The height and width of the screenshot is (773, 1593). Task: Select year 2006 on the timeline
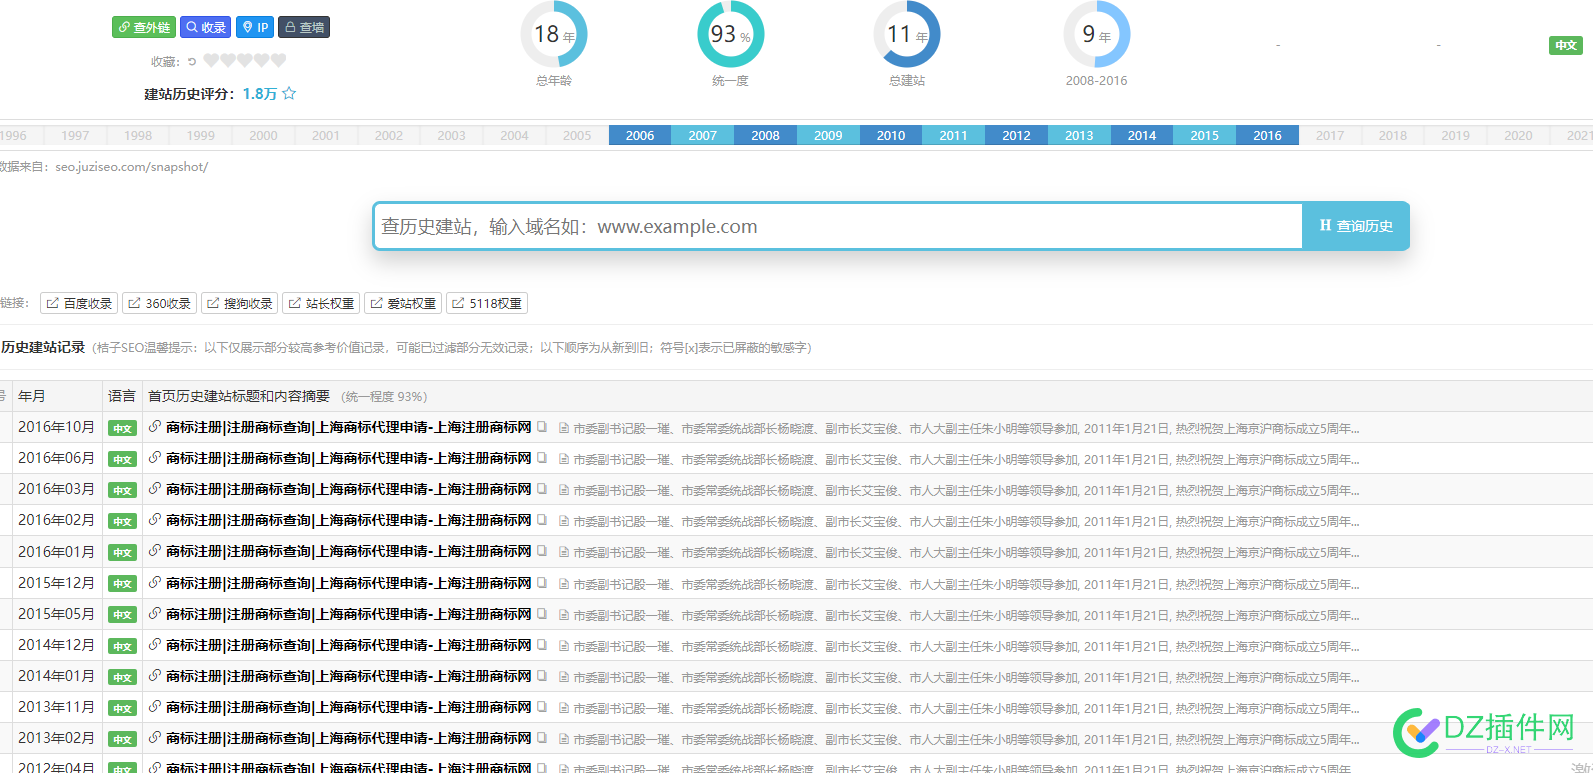click(x=640, y=135)
